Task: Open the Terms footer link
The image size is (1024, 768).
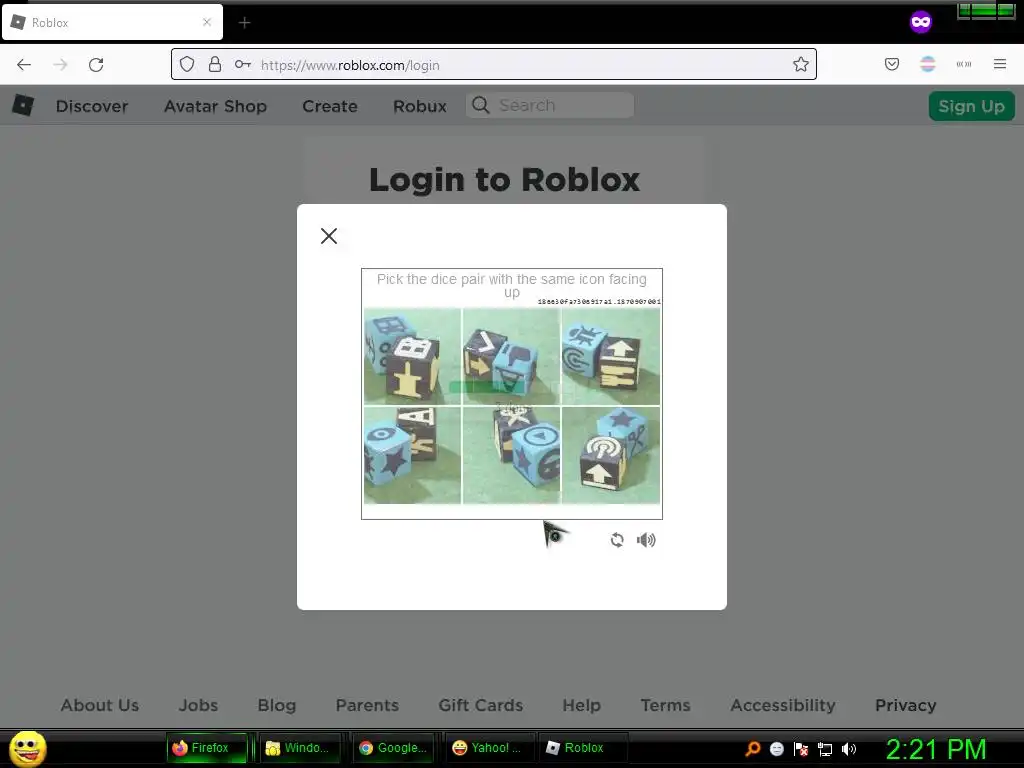Action: [x=665, y=705]
